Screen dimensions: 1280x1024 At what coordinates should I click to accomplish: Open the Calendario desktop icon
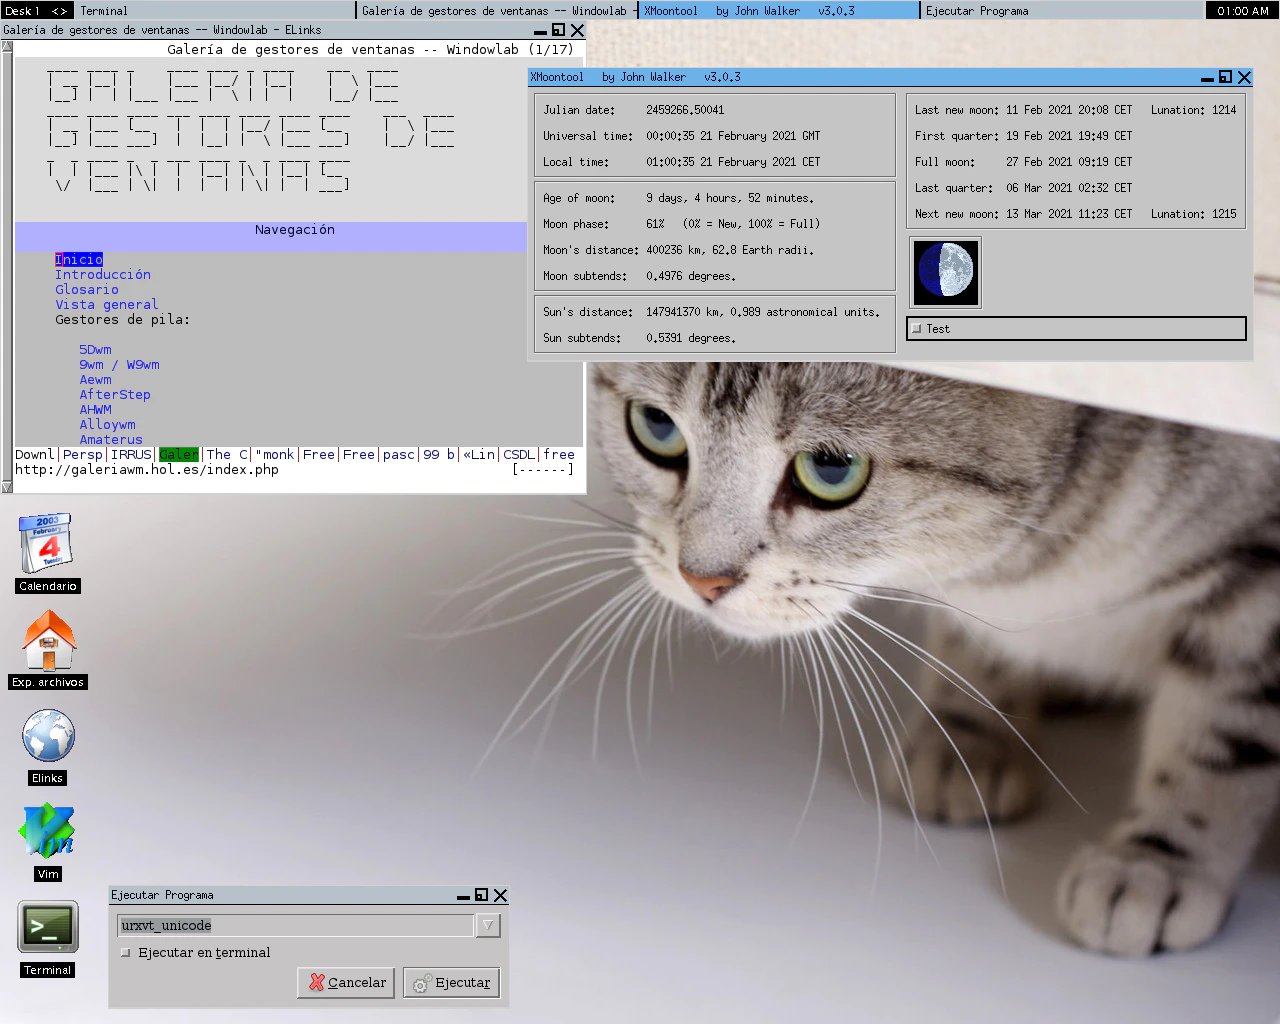[x=47, y=543]
